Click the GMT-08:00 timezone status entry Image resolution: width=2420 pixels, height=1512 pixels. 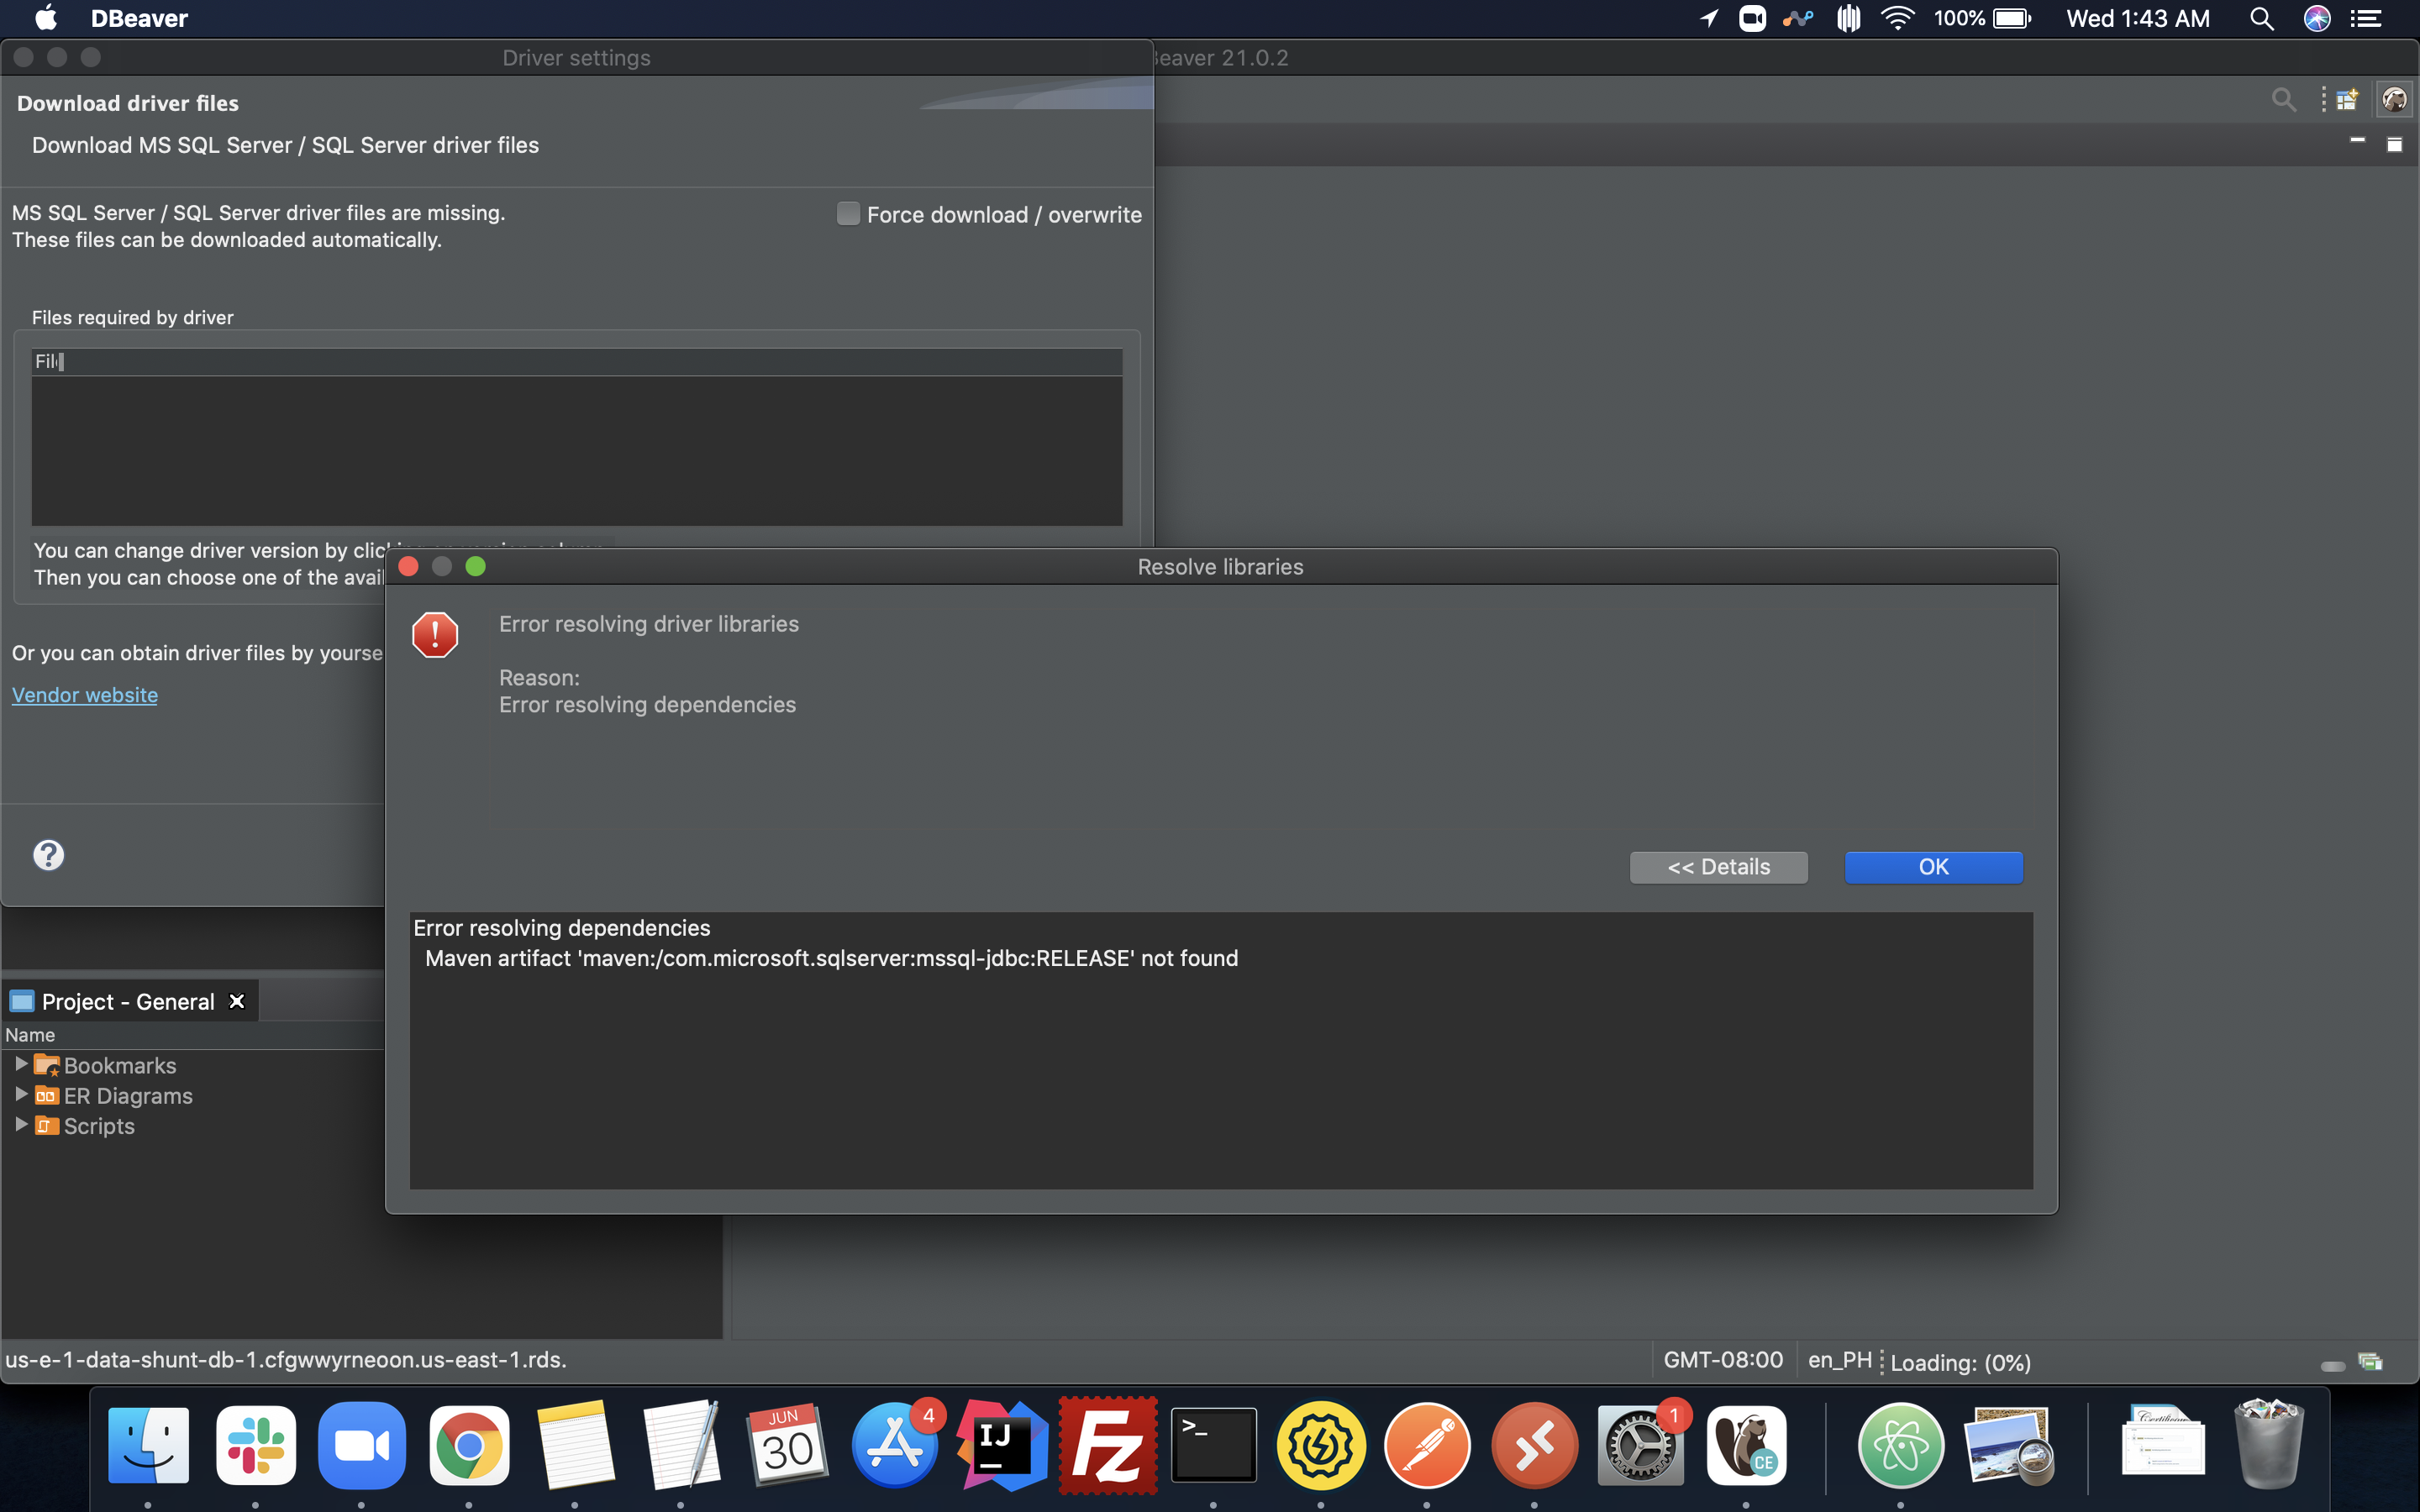[1722, 1360]
